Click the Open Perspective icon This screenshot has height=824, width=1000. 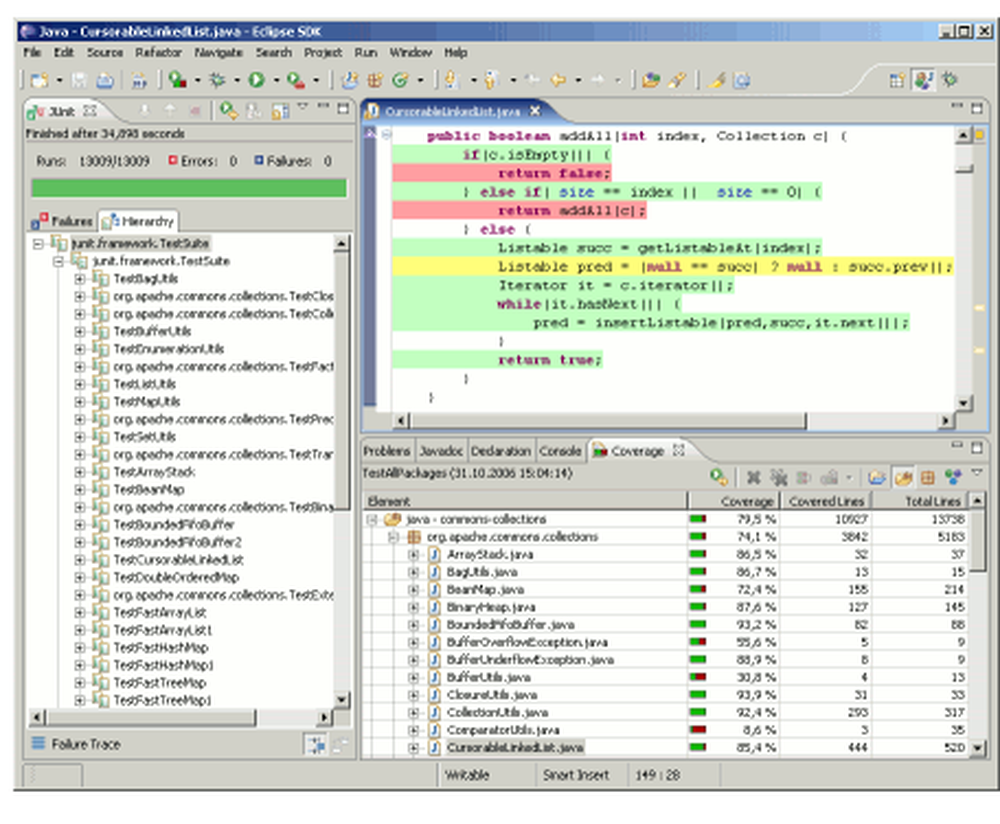click(897, 80)
